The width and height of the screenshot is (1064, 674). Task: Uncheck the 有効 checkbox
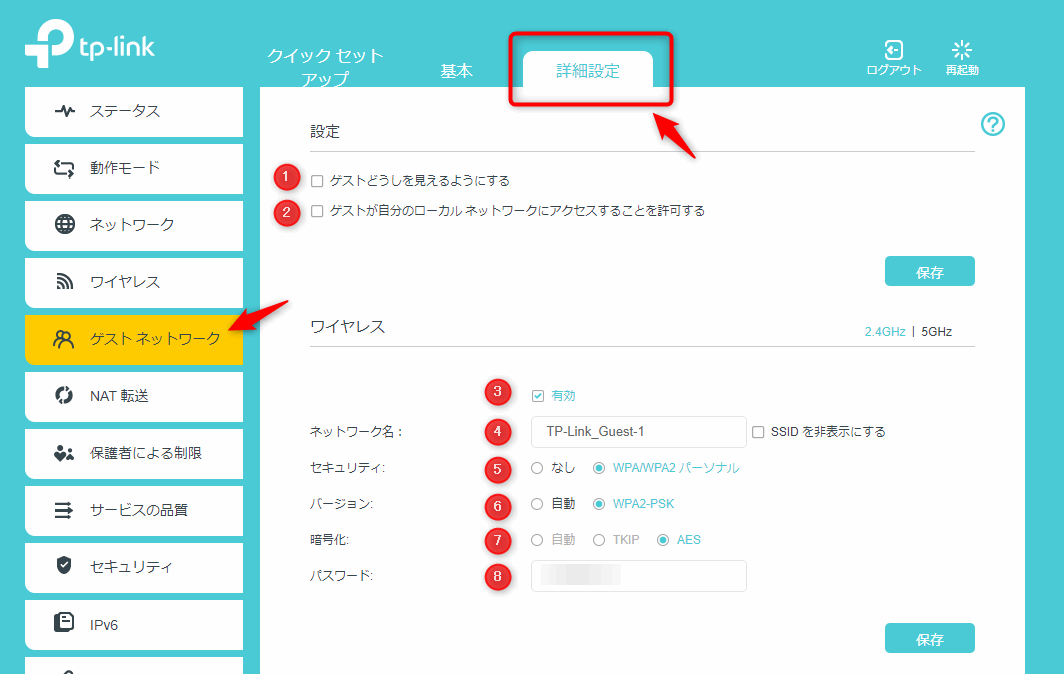(x=538, y=396)
